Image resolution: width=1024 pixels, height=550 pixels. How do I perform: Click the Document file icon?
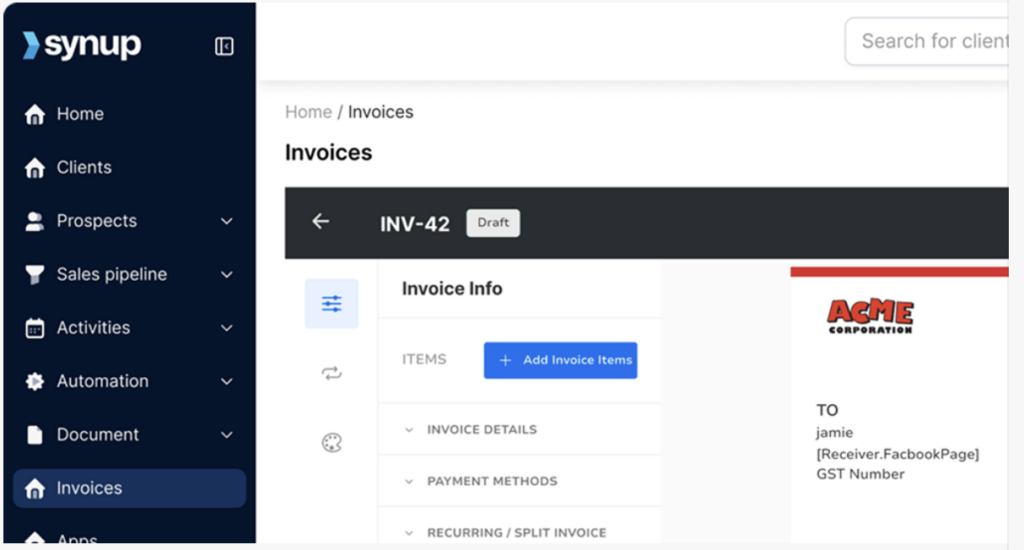(x=35, y=435)
